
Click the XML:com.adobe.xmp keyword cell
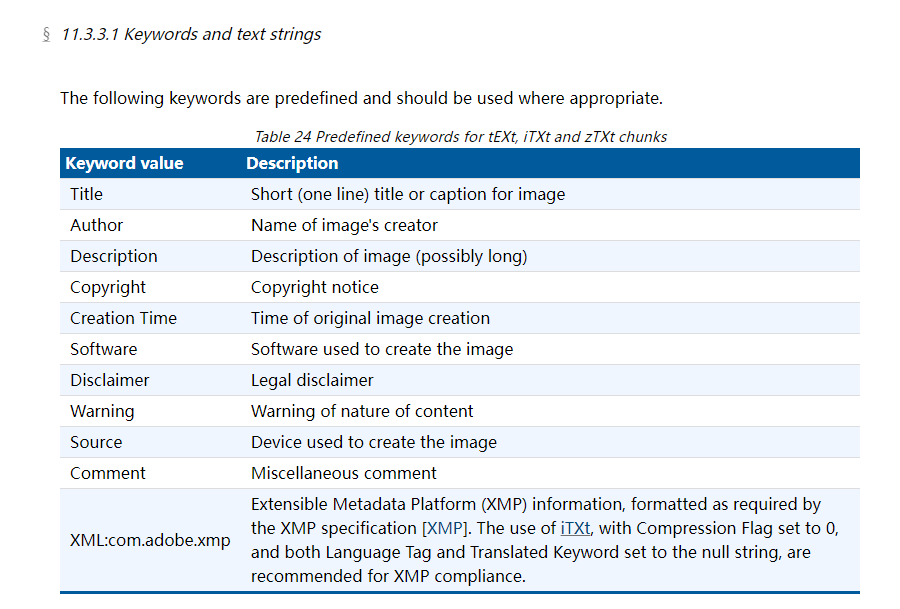pyautogui.click(x=150, y=540)
